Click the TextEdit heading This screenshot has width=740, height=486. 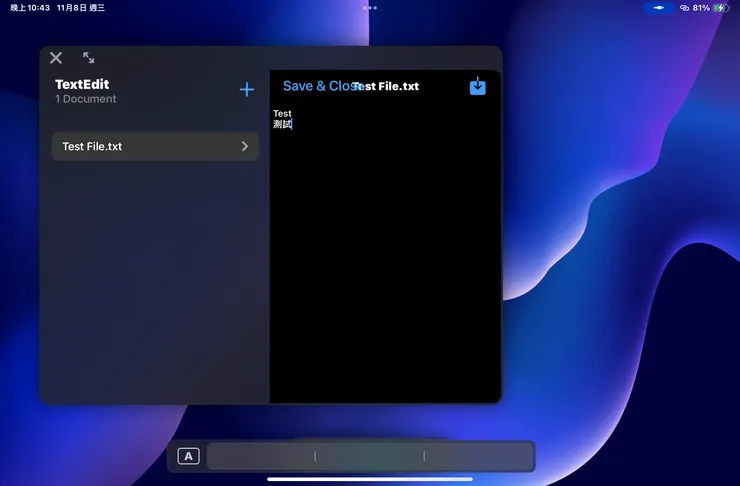coord(82,84)
